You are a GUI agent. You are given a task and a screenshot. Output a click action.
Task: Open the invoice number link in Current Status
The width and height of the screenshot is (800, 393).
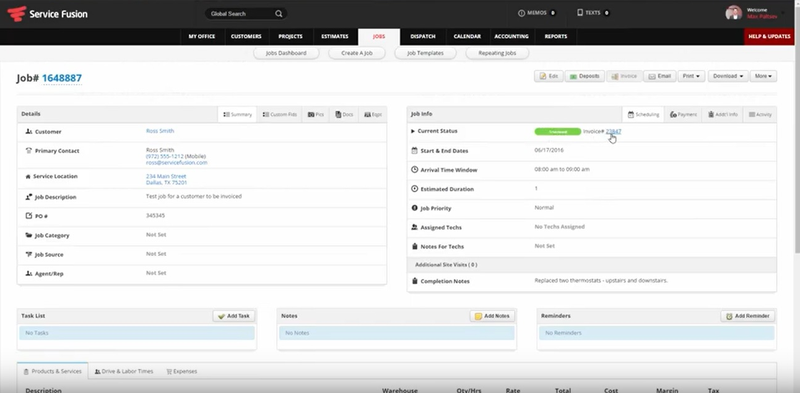[x=613, y=131]
